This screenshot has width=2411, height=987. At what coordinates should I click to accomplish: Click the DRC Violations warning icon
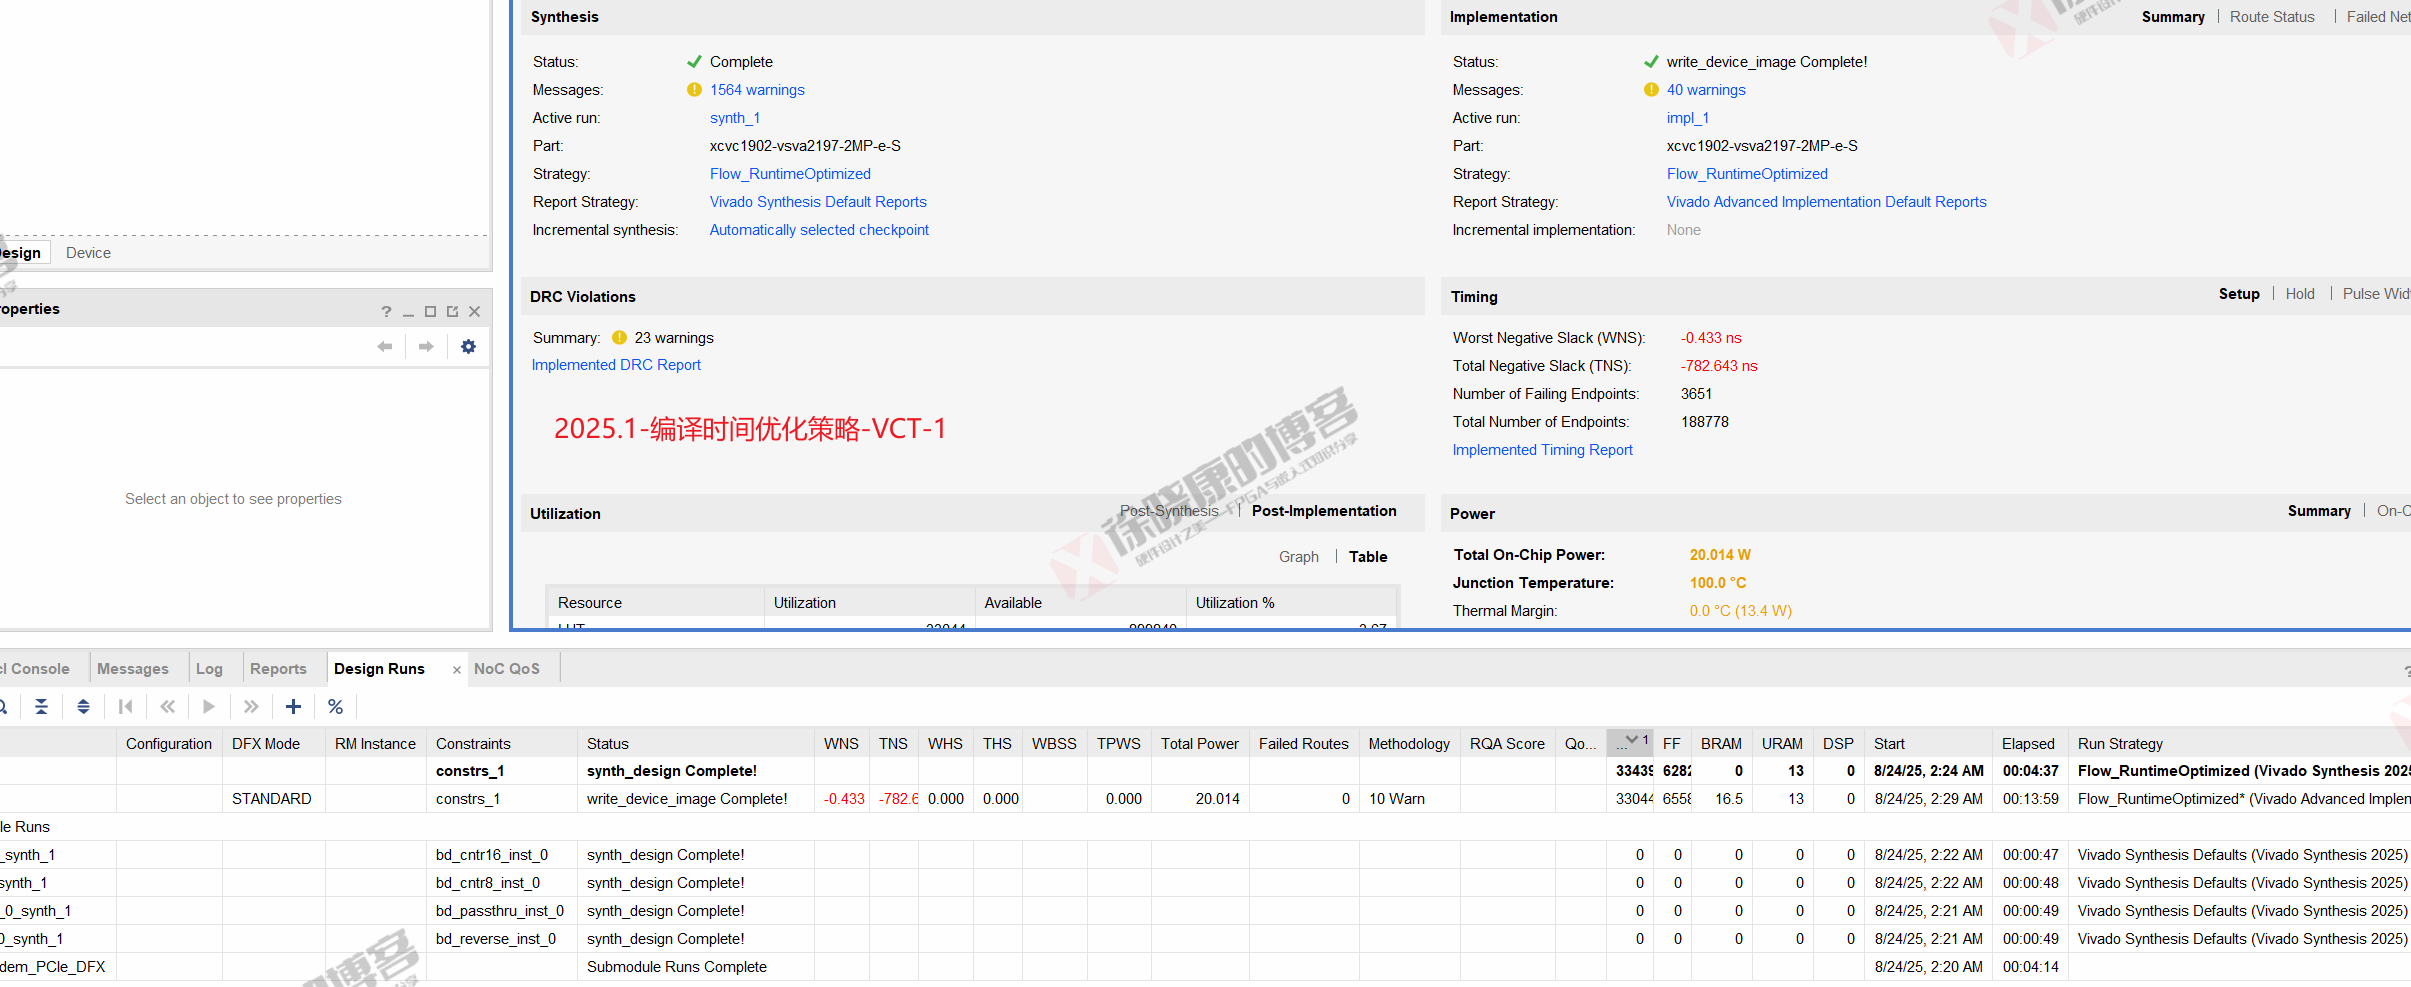tap(619, 338)
